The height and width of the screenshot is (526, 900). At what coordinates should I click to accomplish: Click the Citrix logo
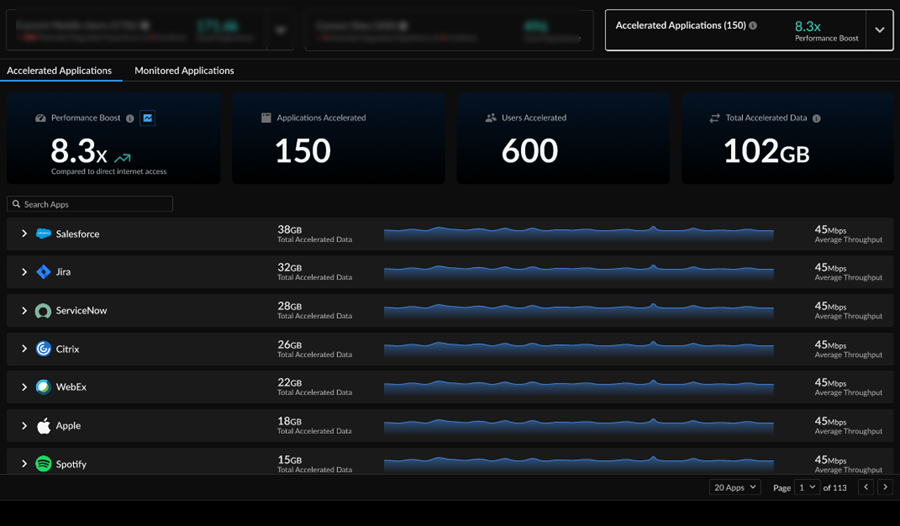tap(43, 349)
